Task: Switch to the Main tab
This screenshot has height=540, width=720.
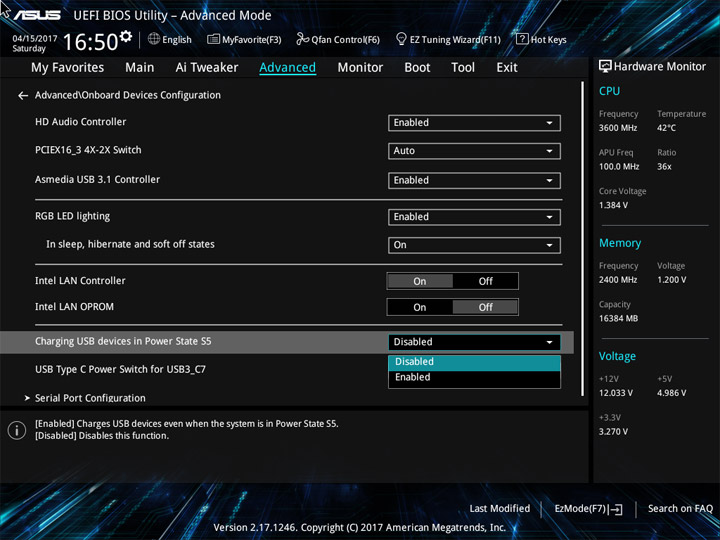Action: click(140, 68)
